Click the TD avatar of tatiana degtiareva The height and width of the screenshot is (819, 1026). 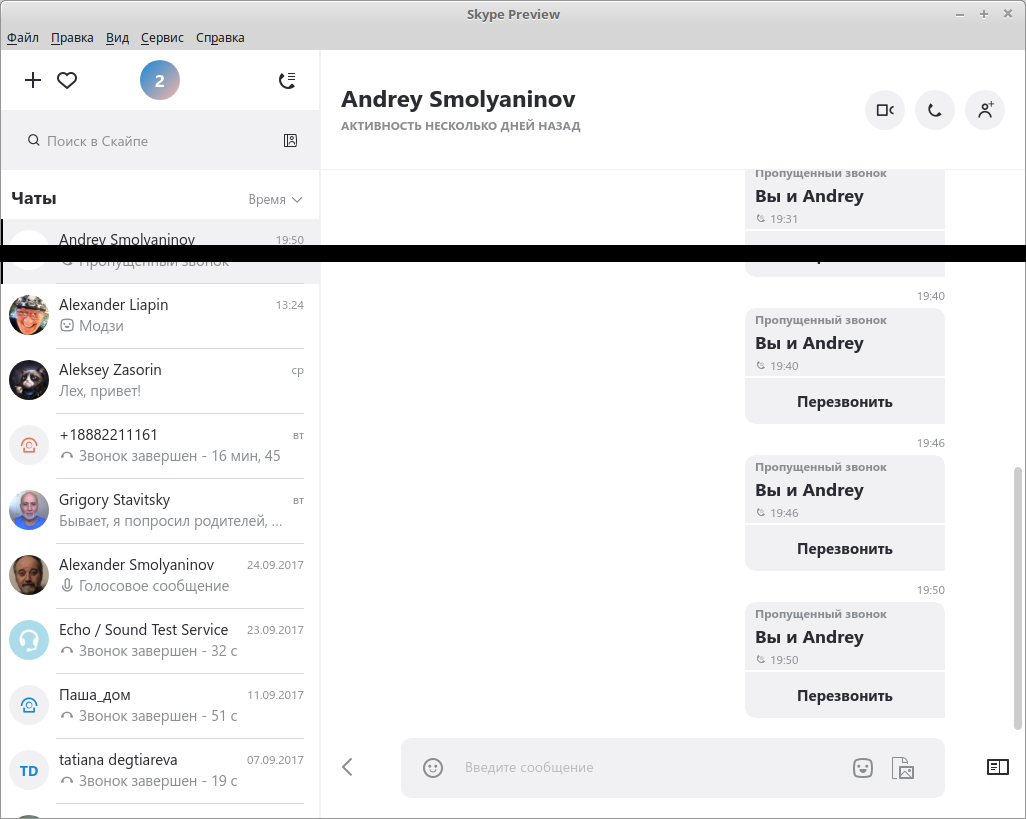[29, 770]
